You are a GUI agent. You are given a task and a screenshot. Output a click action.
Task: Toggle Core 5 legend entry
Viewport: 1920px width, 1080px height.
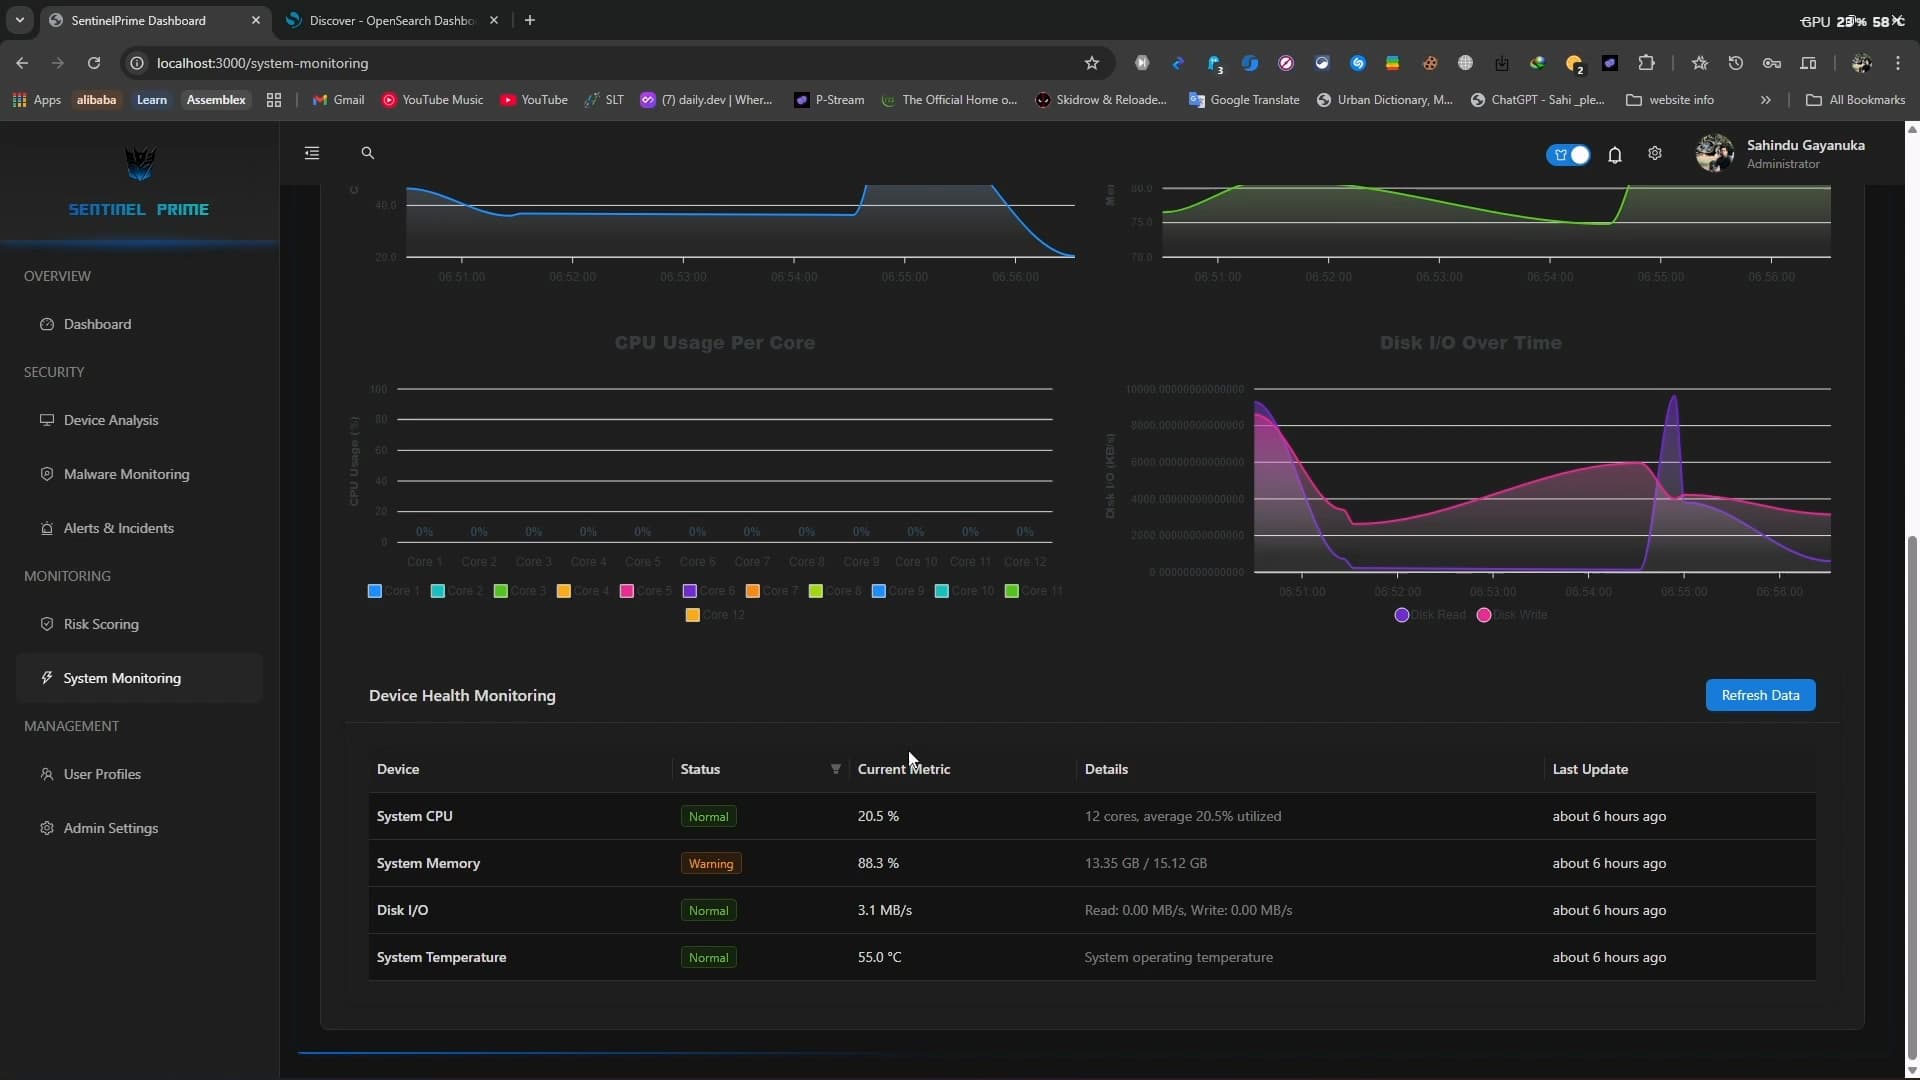click(x=645, y=591)
